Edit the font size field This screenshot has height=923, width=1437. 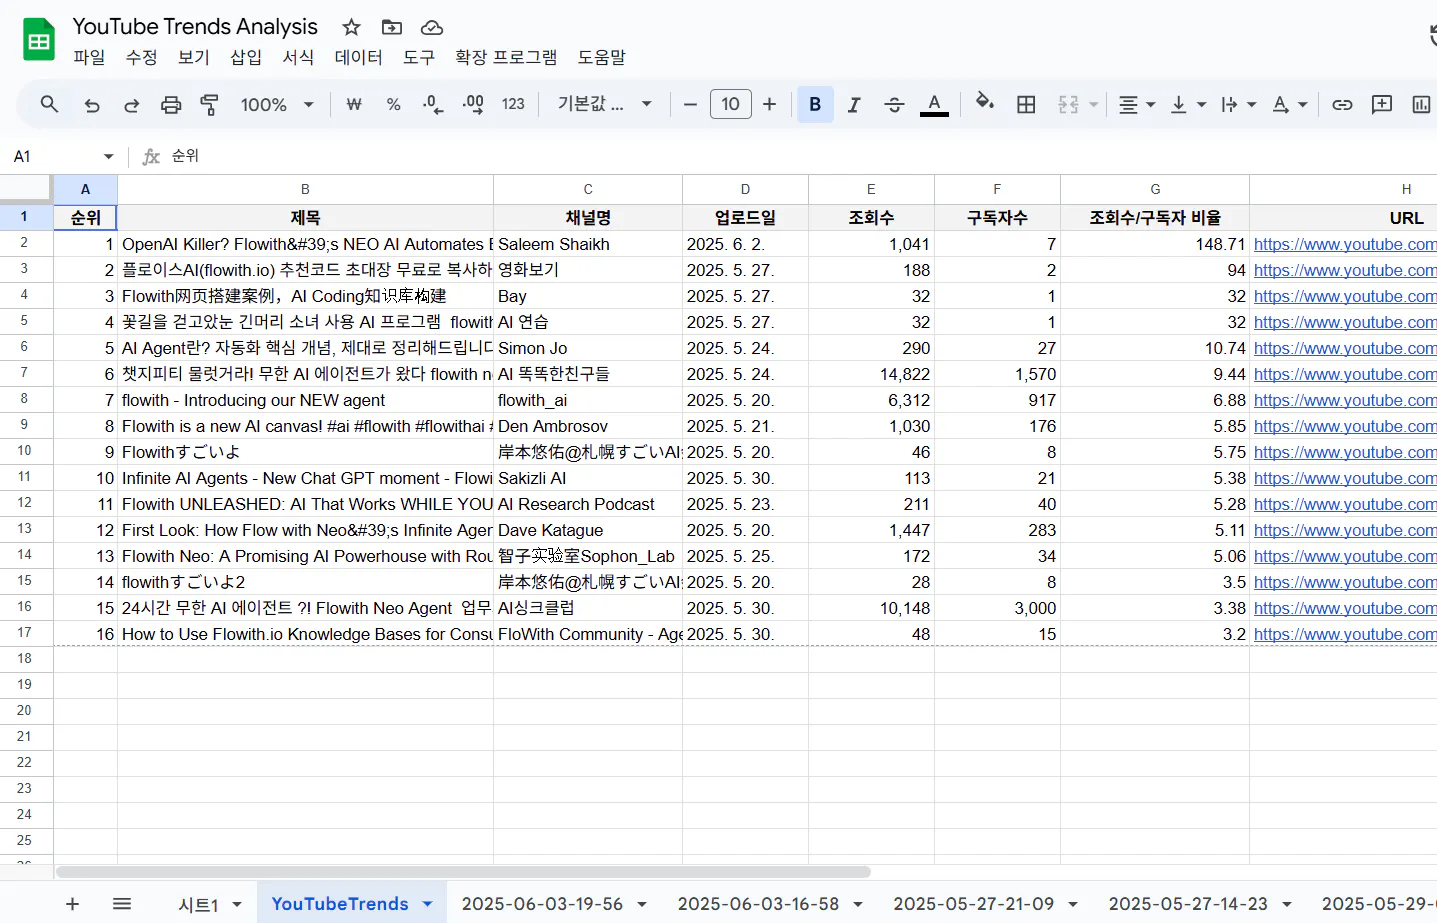tap(731, 104)
